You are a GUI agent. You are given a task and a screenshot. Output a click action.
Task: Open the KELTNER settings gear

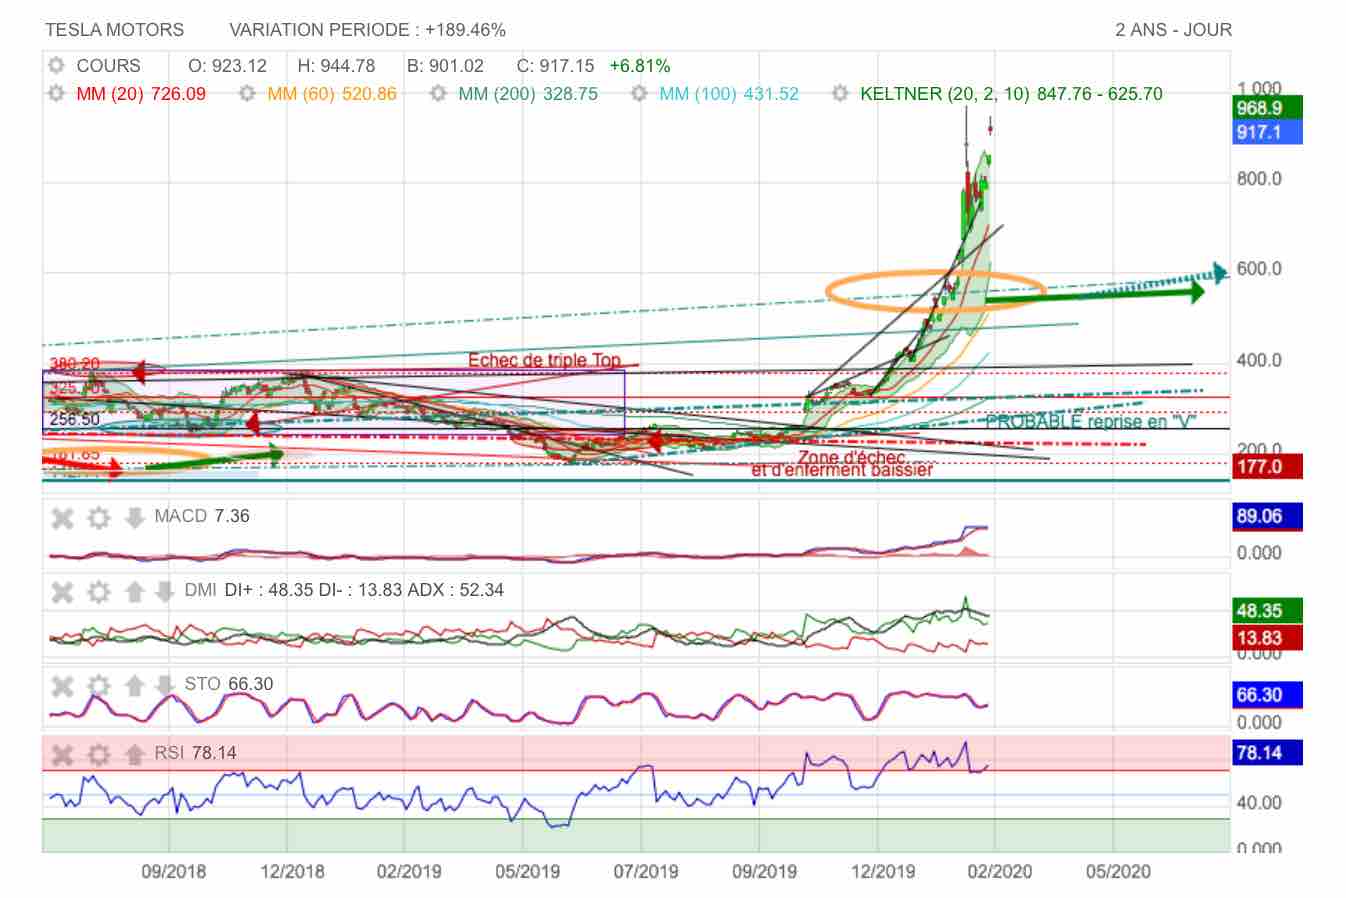(x=840, y=94)
